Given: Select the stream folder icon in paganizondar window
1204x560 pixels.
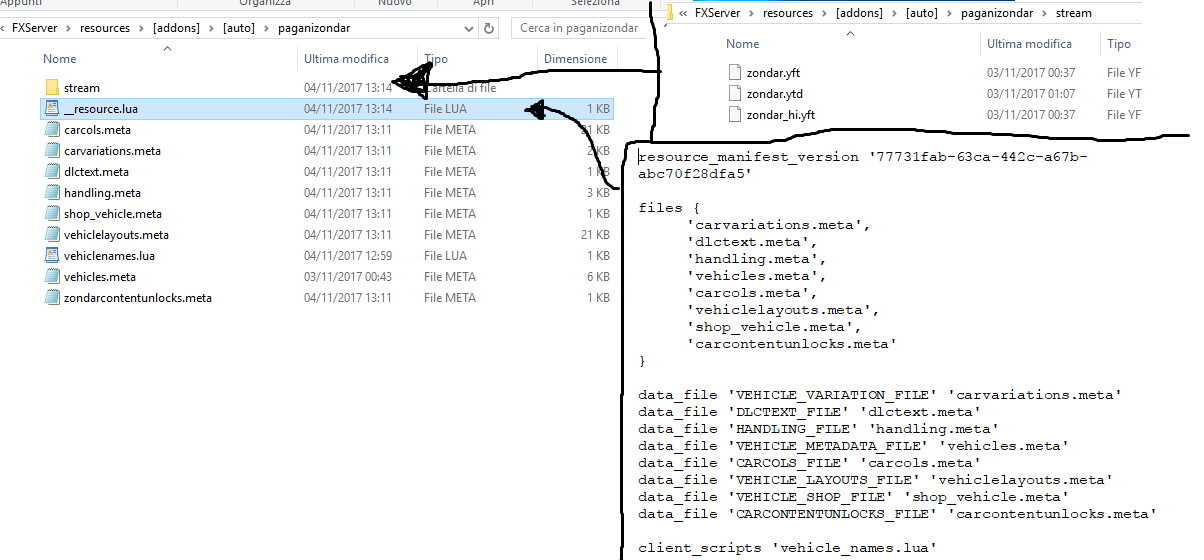Looking at the screenshot, I should point(52,88).
